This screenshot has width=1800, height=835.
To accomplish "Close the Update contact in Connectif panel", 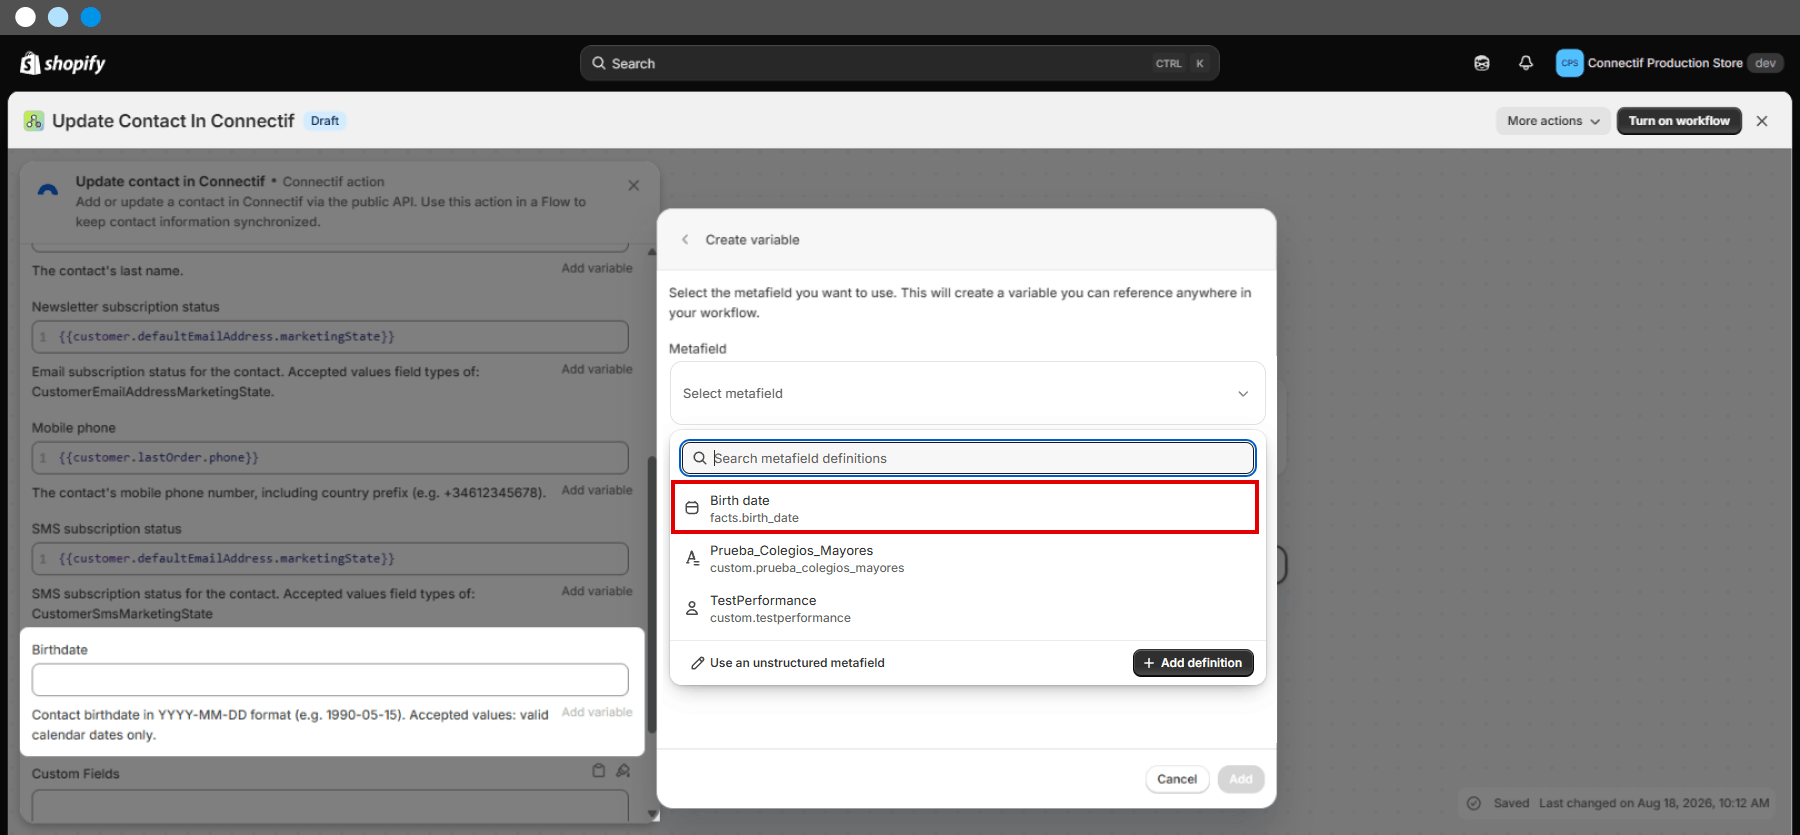I will click(x=633, y=185).
